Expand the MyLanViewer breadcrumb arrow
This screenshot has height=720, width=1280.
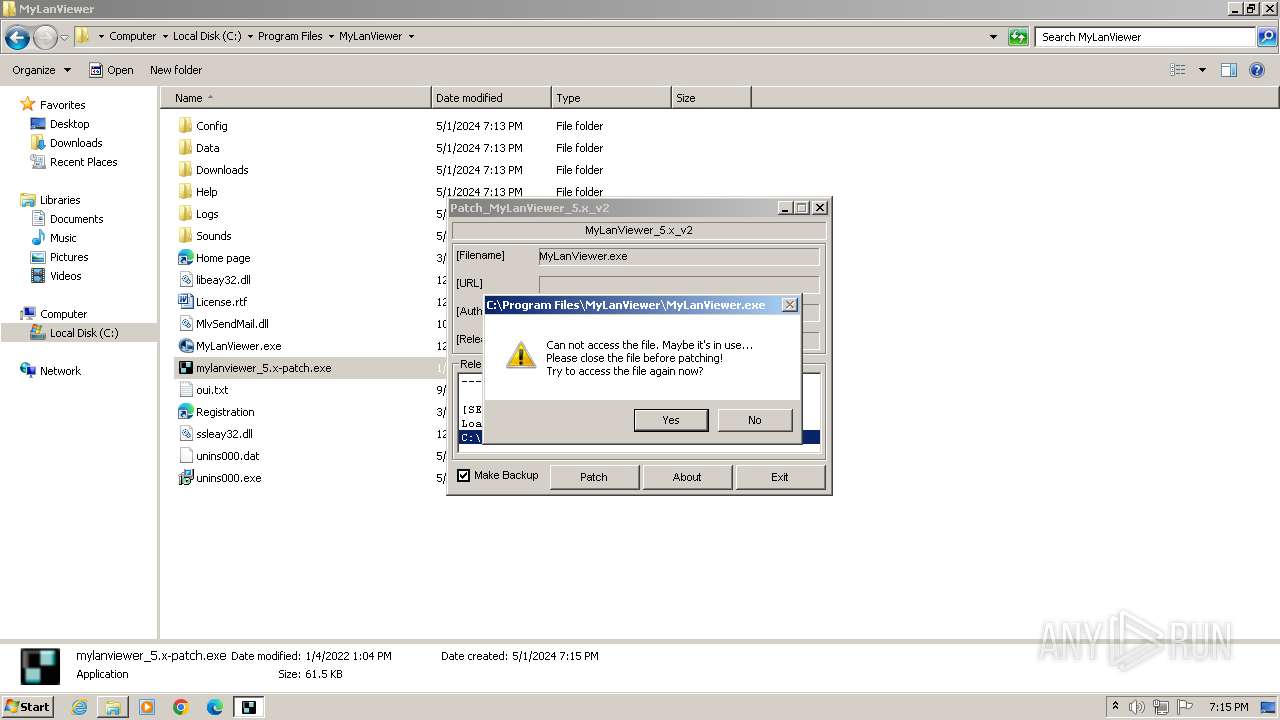[x=411, y=36]
